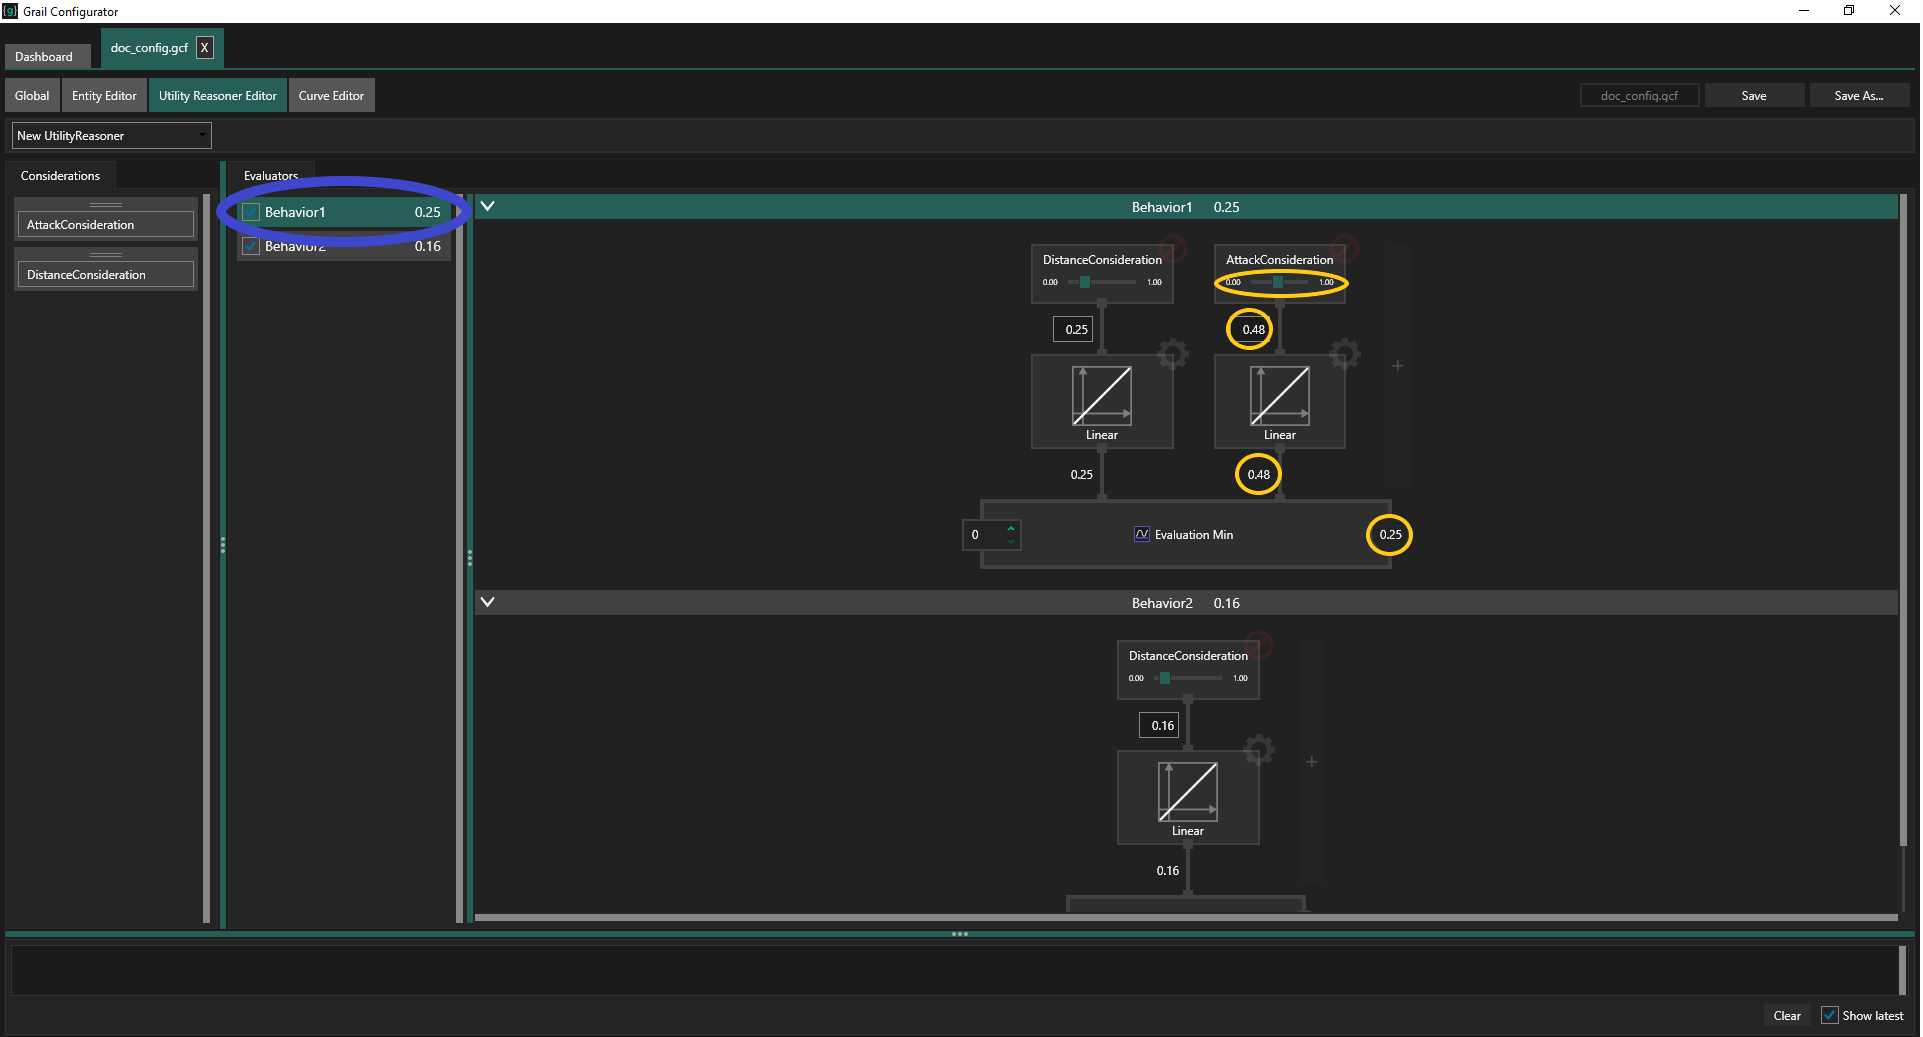Image resolution: width=1923 pixels, height=1037 pixels.
Task: Click the Behavior2 curve settings gear
Action: click(x=1259, y=750)
